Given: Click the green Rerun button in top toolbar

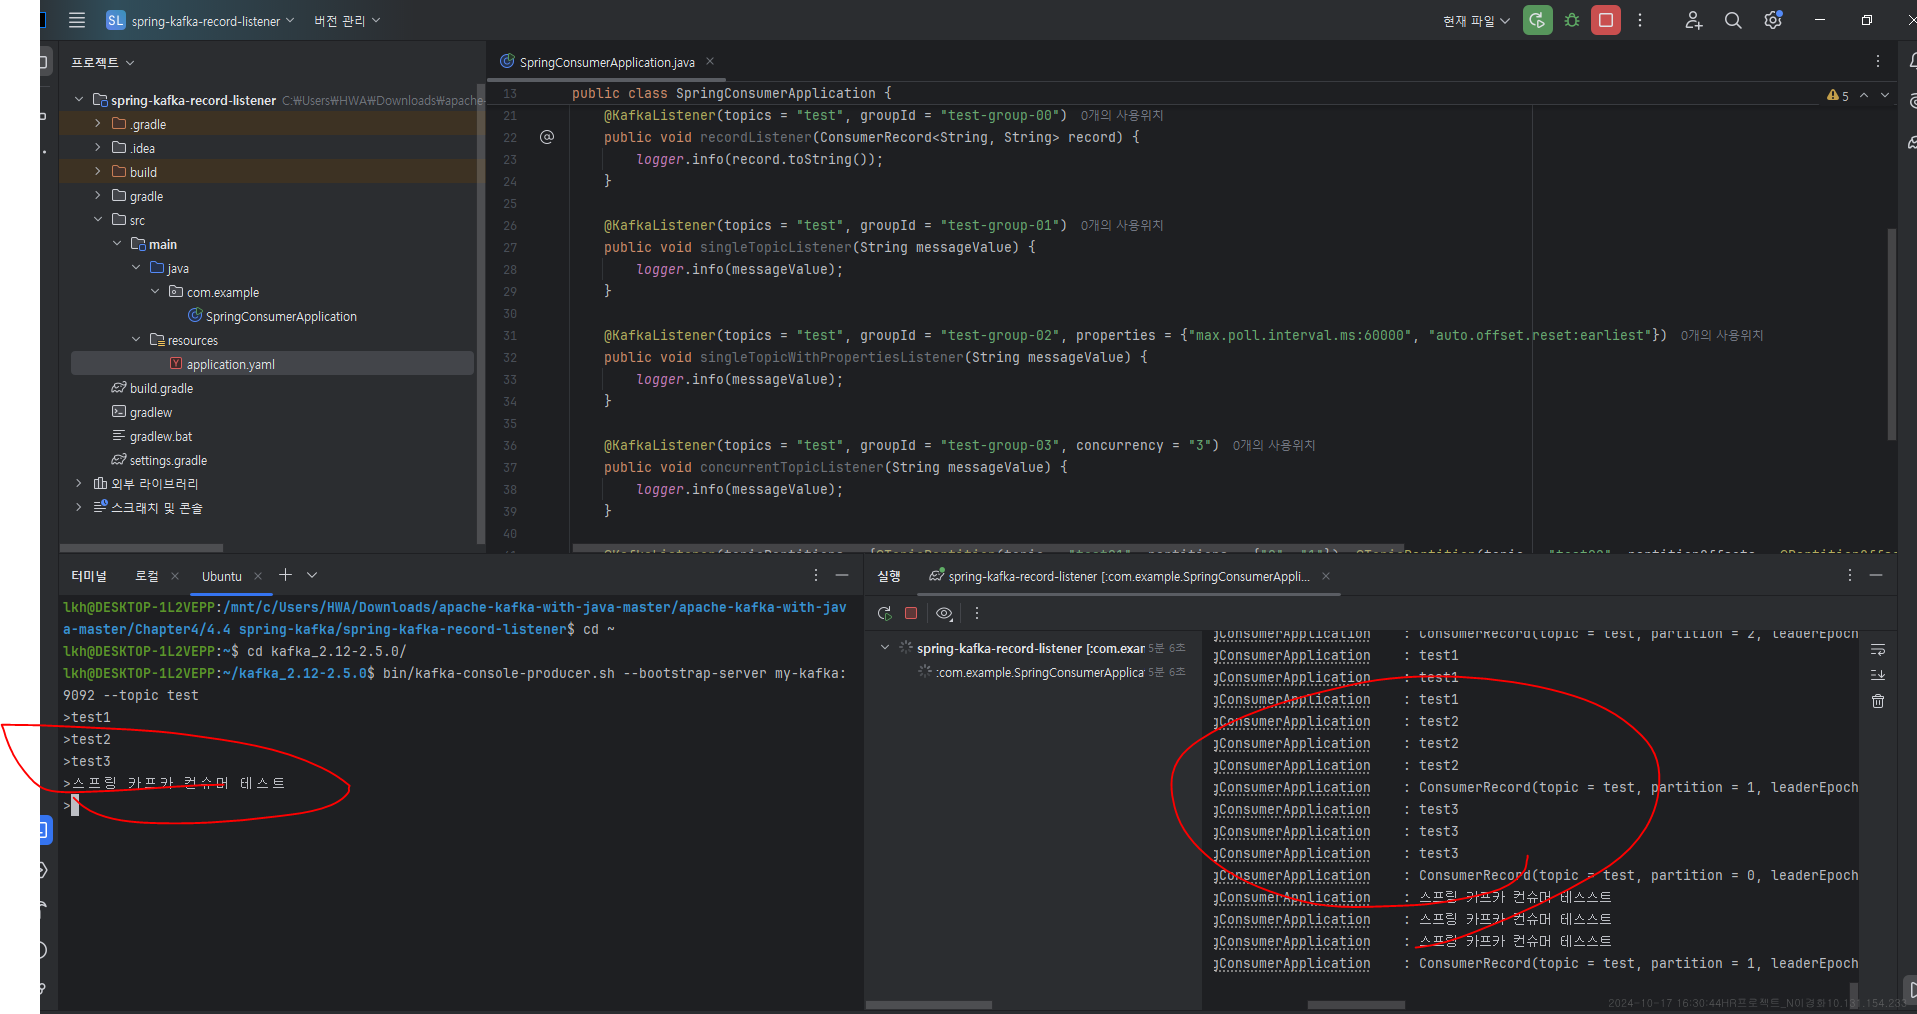Looking at the screenshot, I should [x=1537, y=20].
